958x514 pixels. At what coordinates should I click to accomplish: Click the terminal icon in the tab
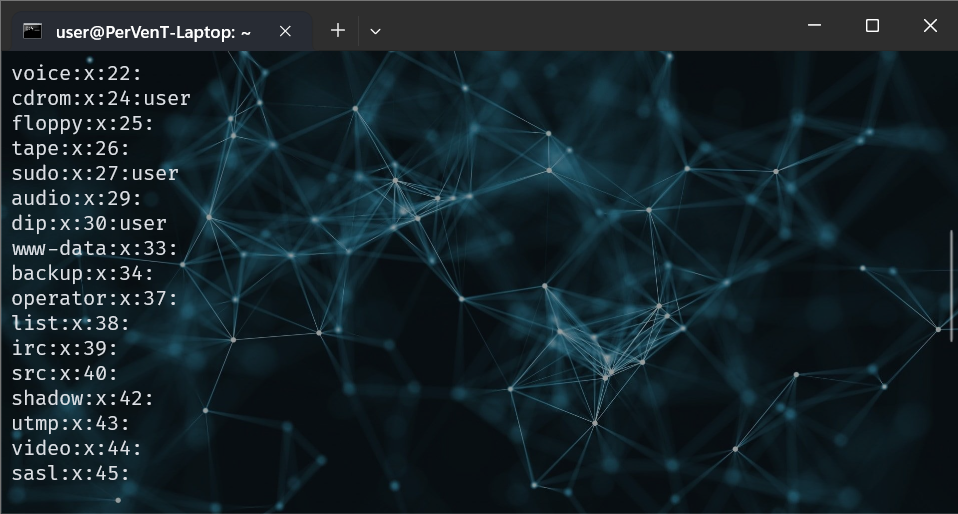tap(32, 31)
